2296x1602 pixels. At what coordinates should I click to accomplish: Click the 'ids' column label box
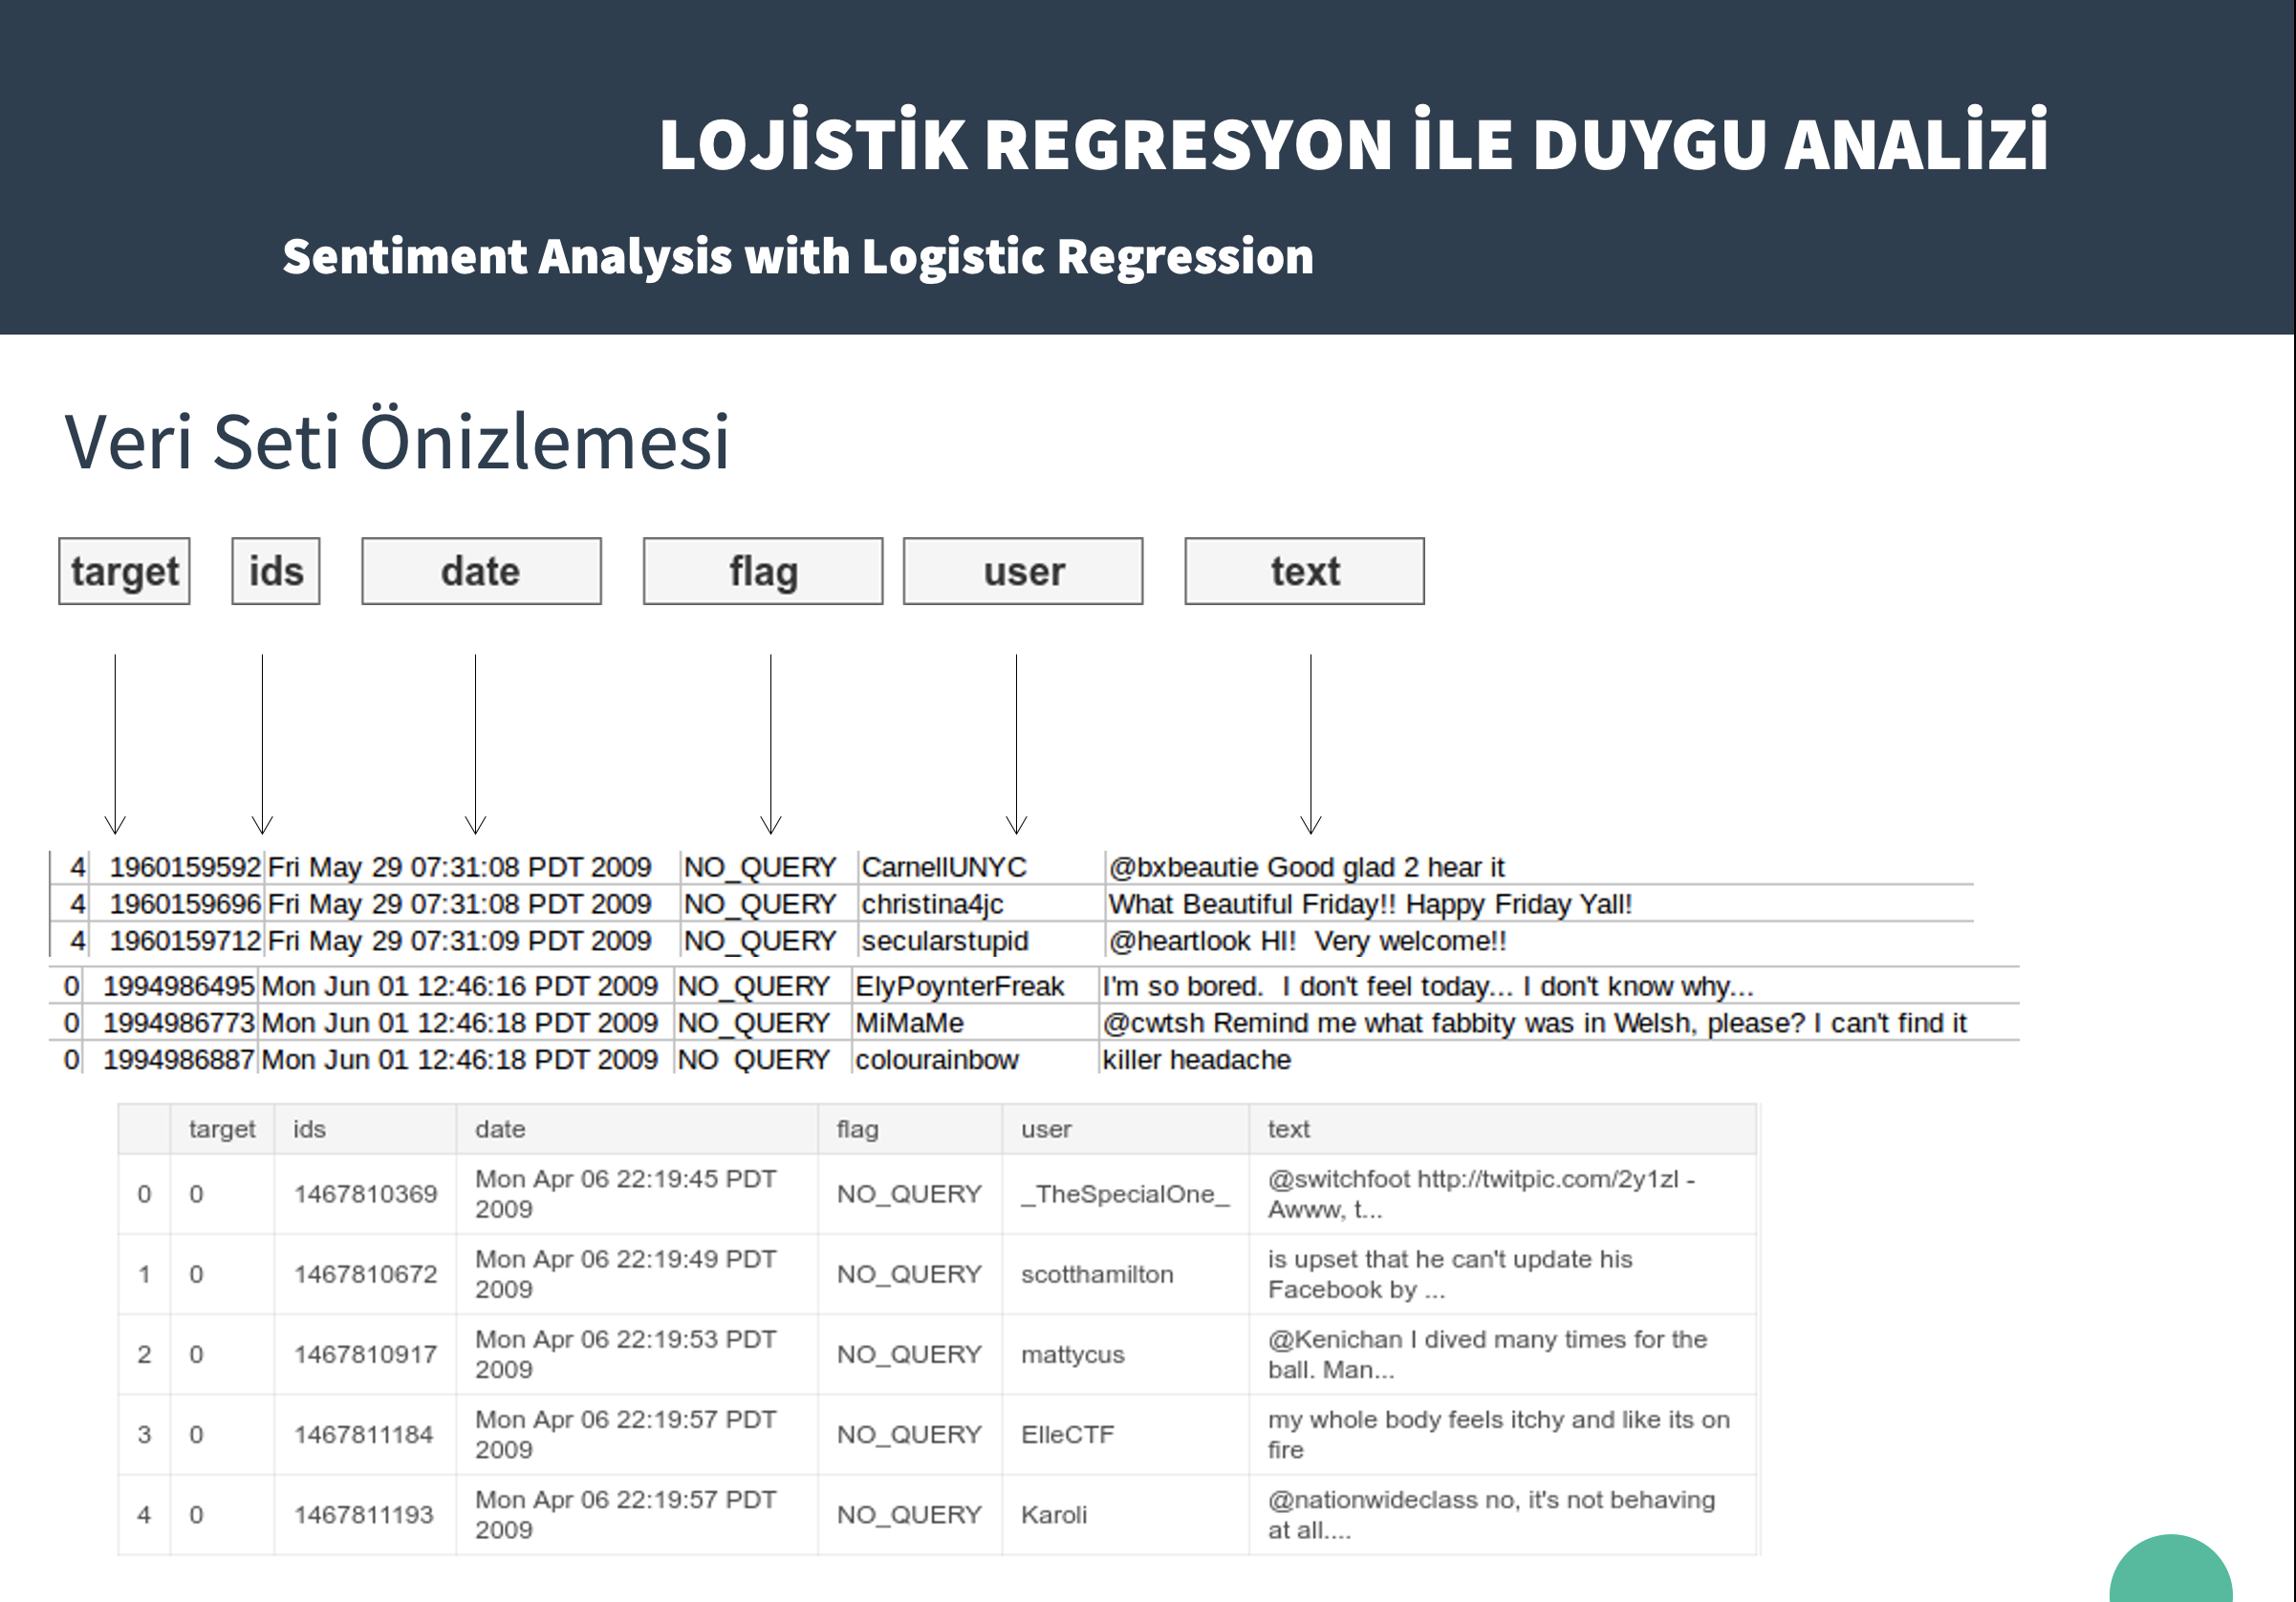[276, 571]
